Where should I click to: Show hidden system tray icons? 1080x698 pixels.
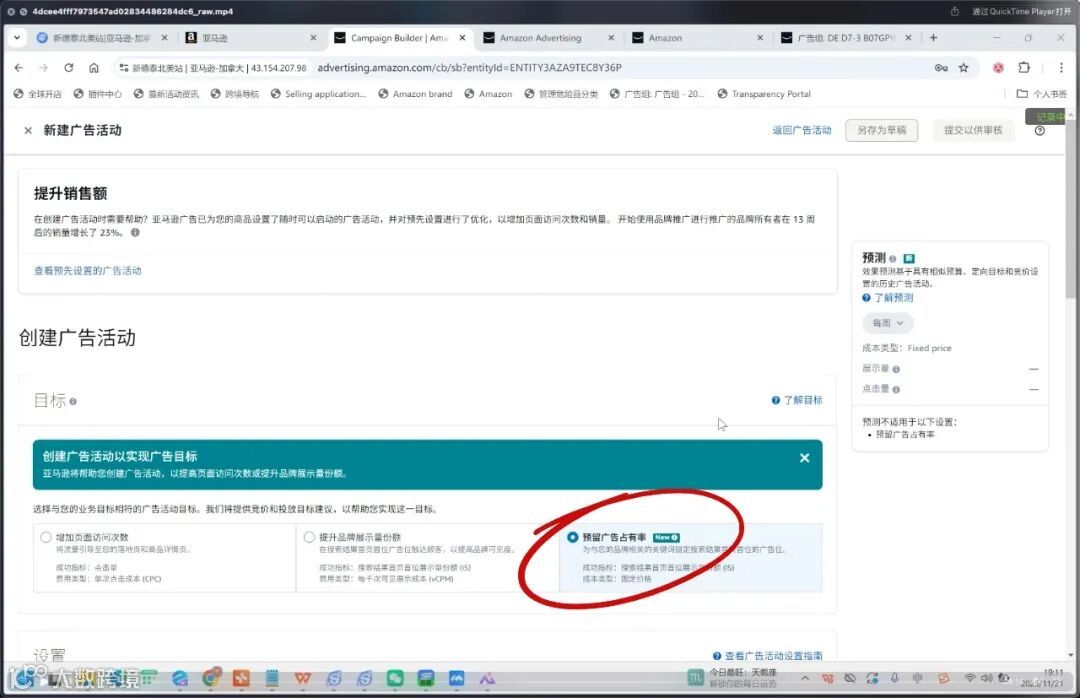pos(804,678)
